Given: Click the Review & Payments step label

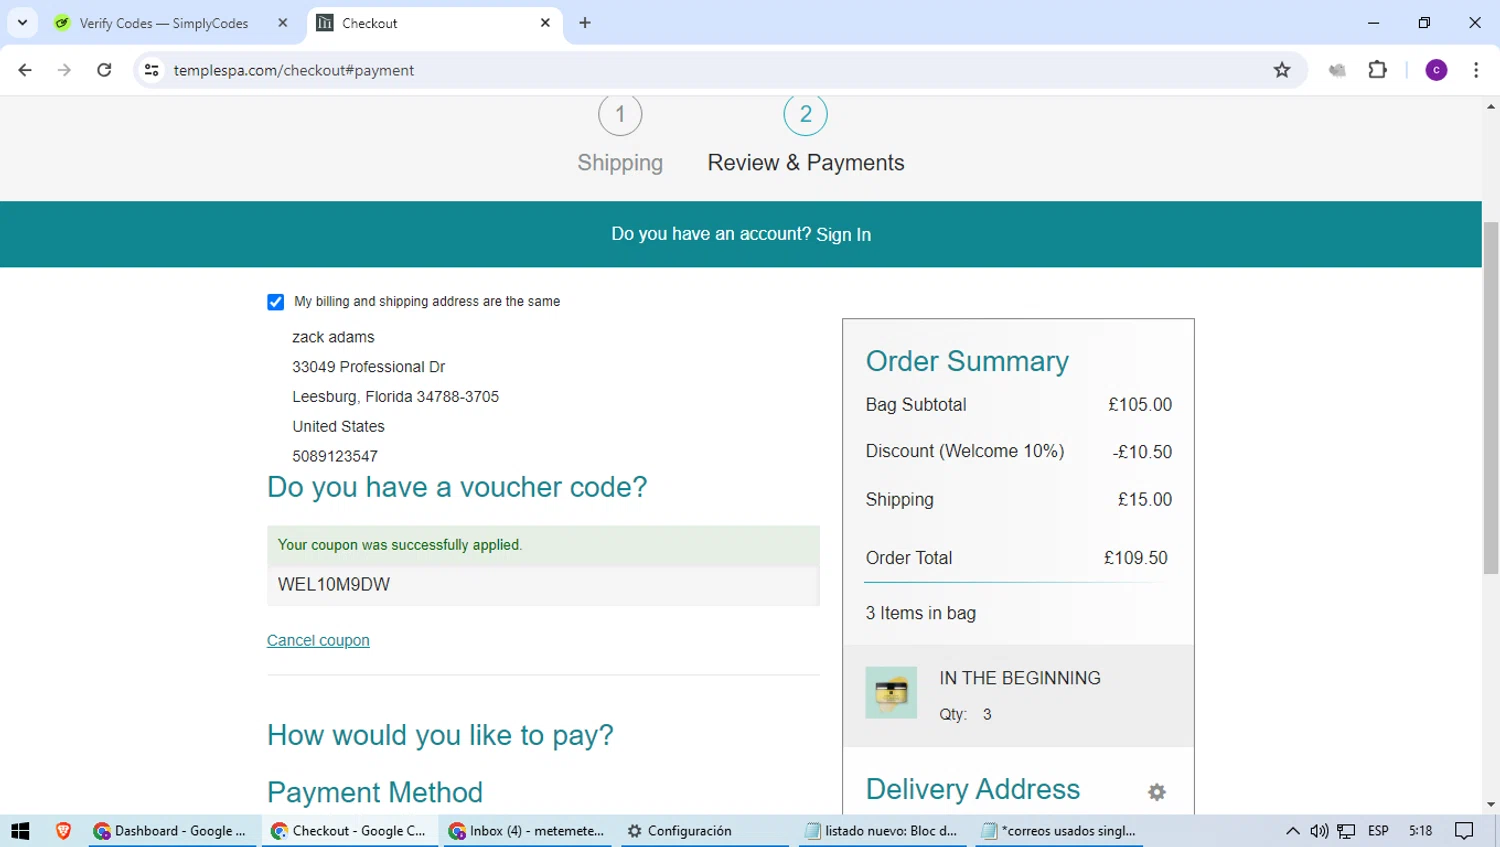Looking at the screenshot, I should click(806, 163).
